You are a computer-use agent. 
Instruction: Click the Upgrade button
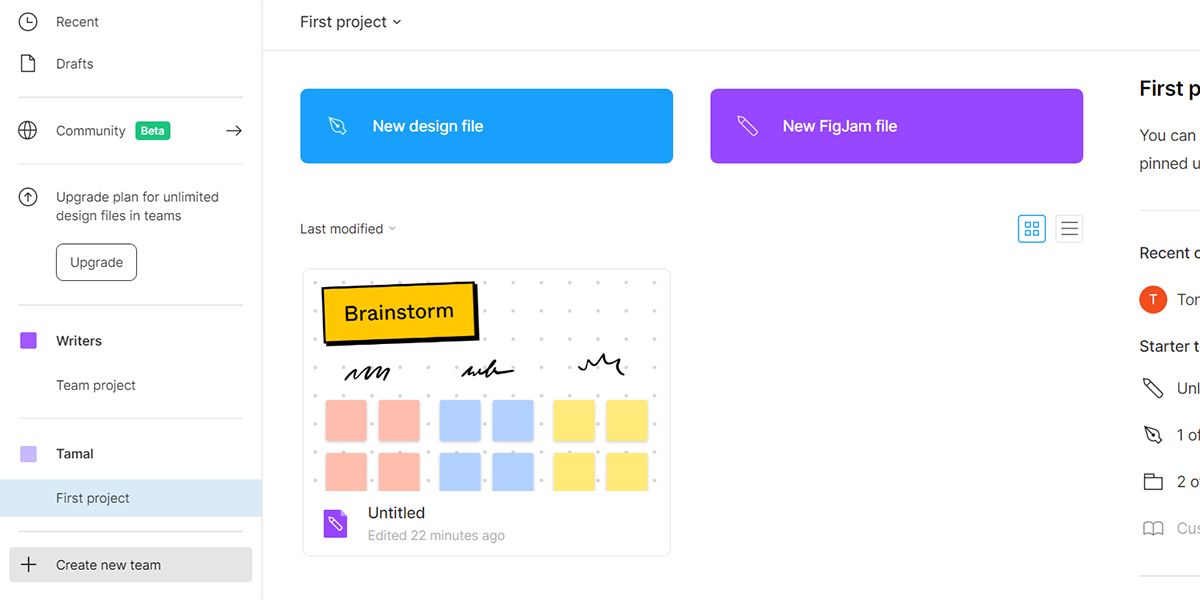click(x=96, y=262)
